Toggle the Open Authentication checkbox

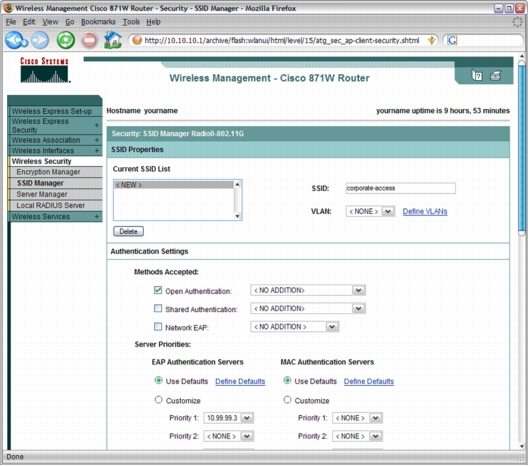tap(158, 290)
